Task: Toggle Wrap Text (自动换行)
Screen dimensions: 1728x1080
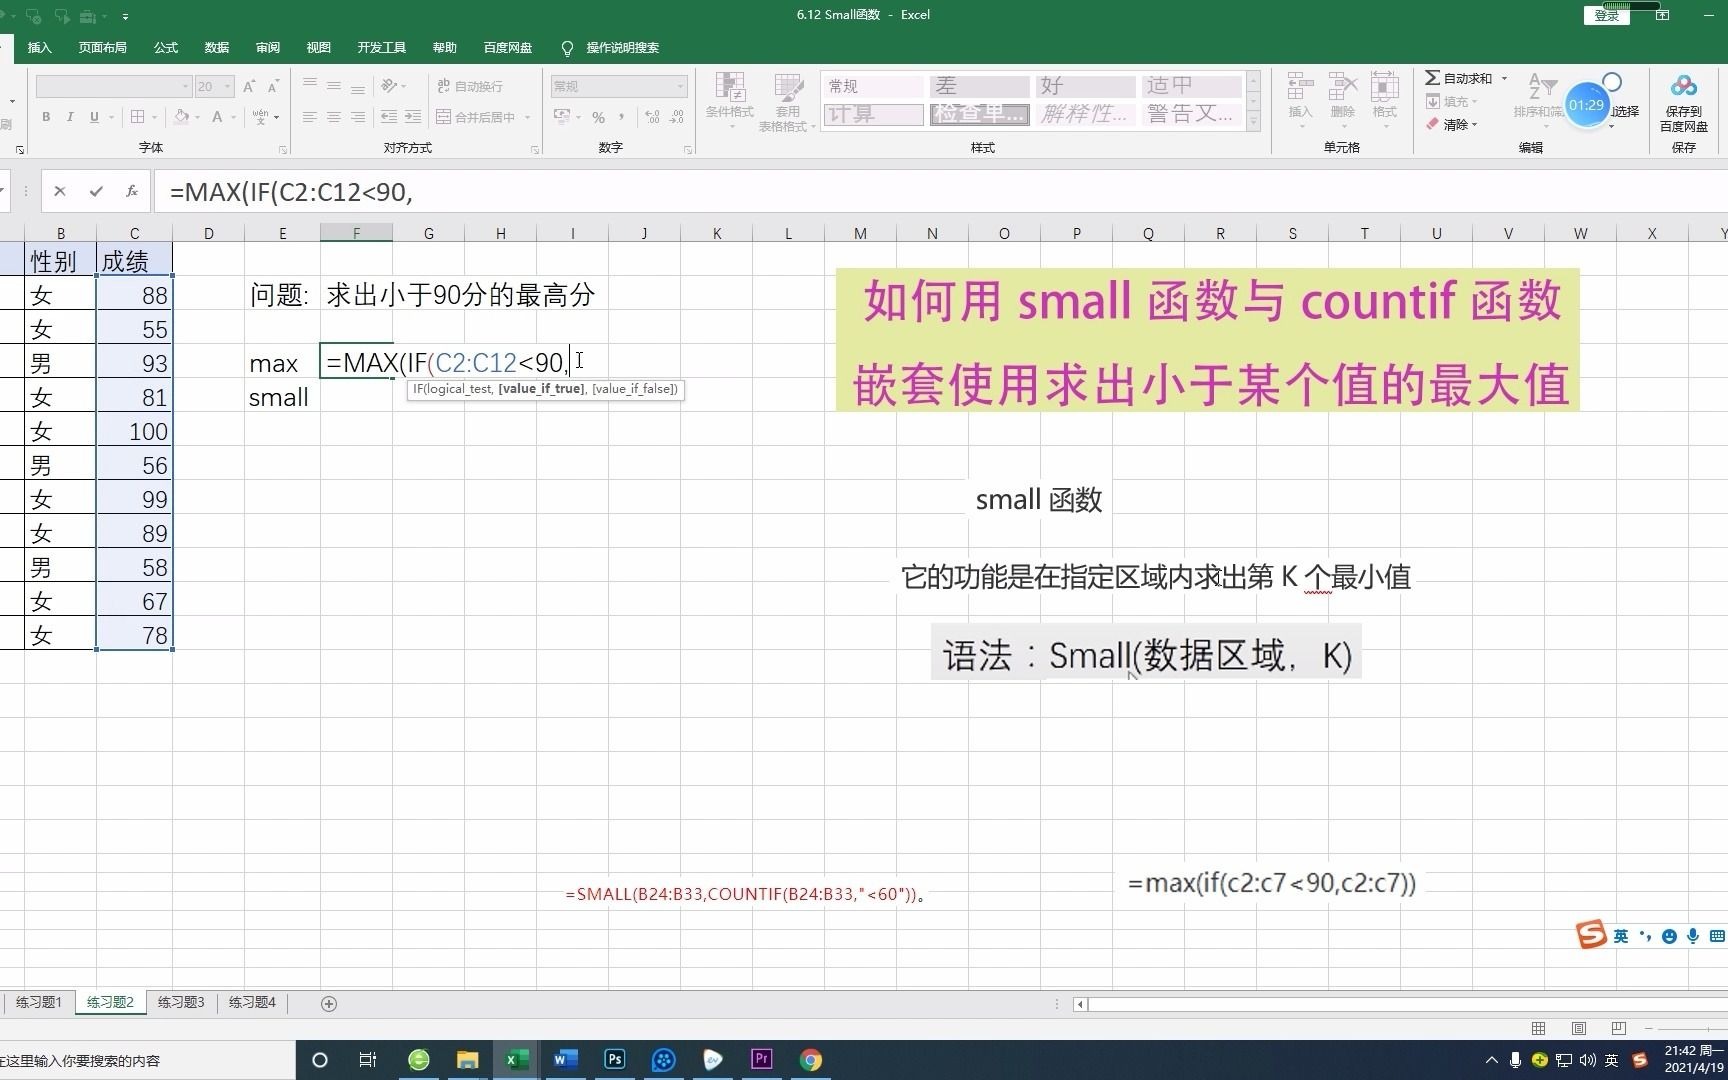Action: point(470,86)
